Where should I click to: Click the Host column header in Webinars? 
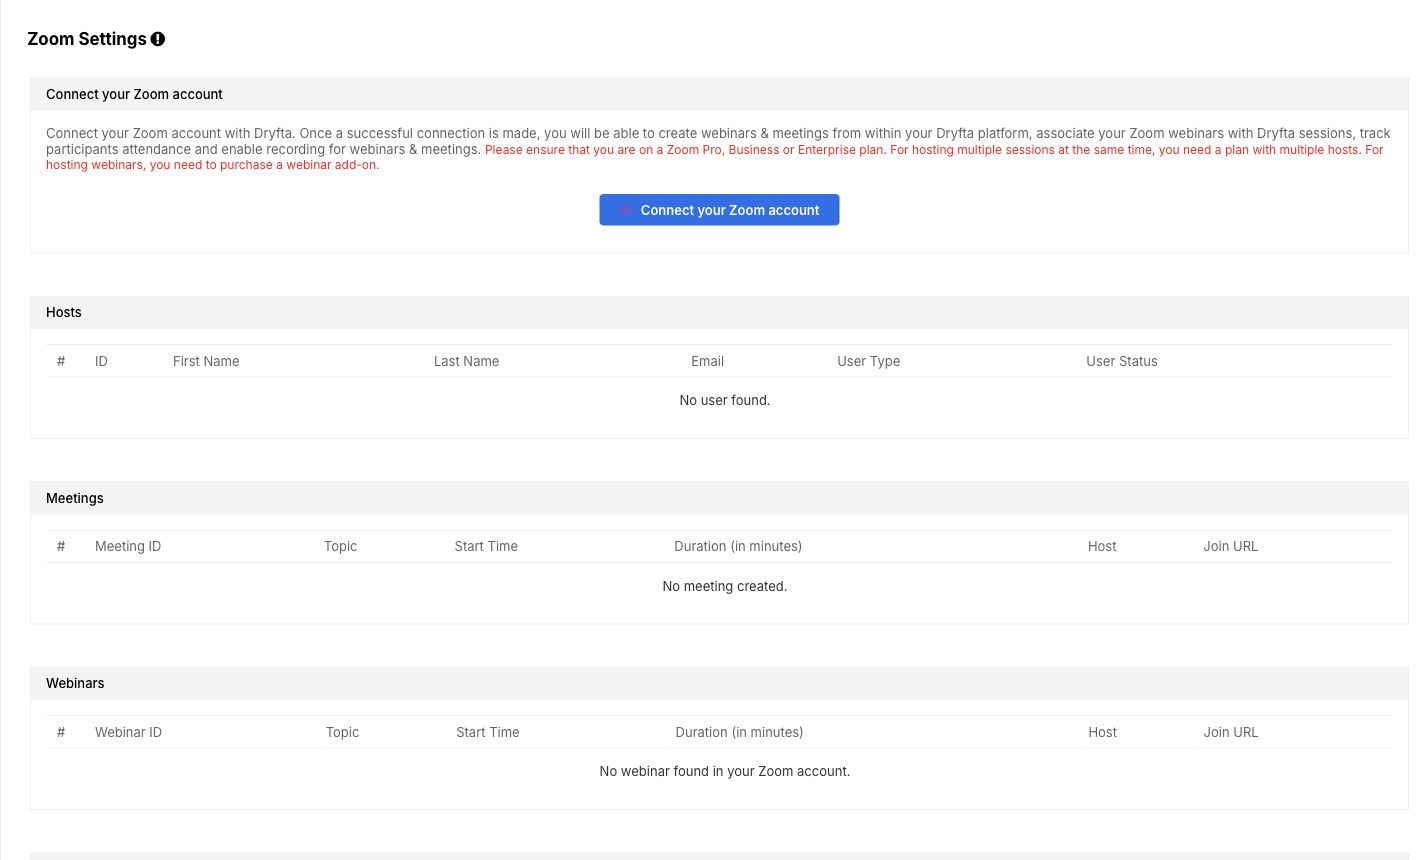1102,732
